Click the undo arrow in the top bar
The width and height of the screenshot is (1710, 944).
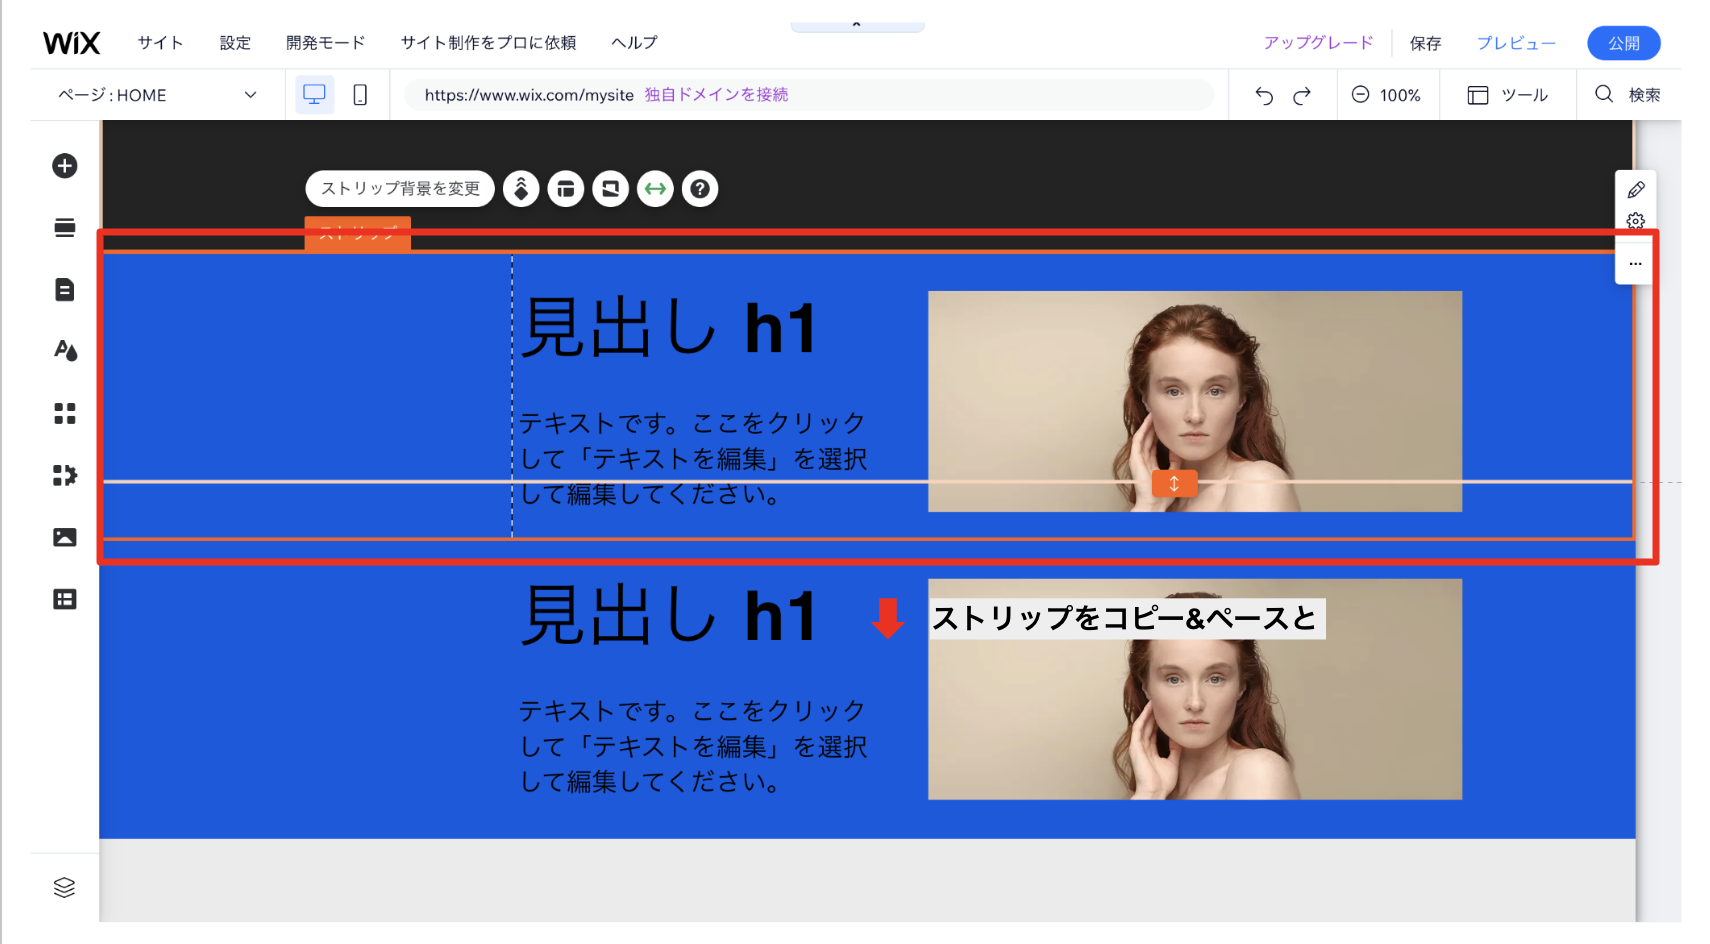tap(1263, 94)
